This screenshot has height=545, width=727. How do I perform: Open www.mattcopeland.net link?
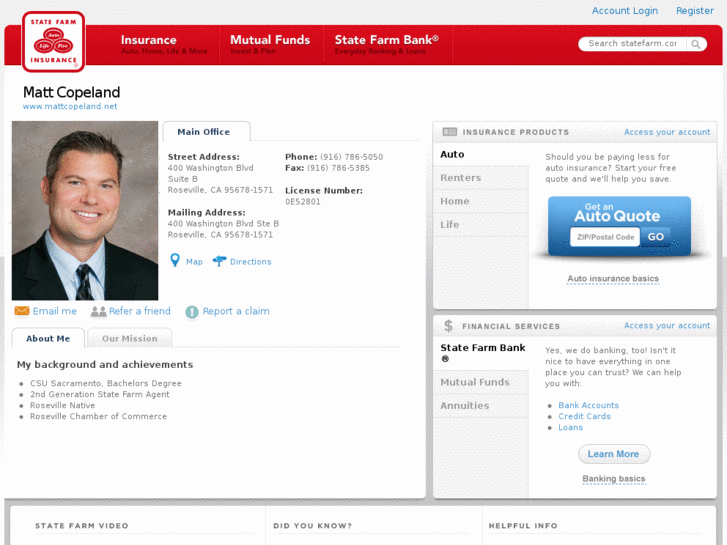tap(70, 106)
